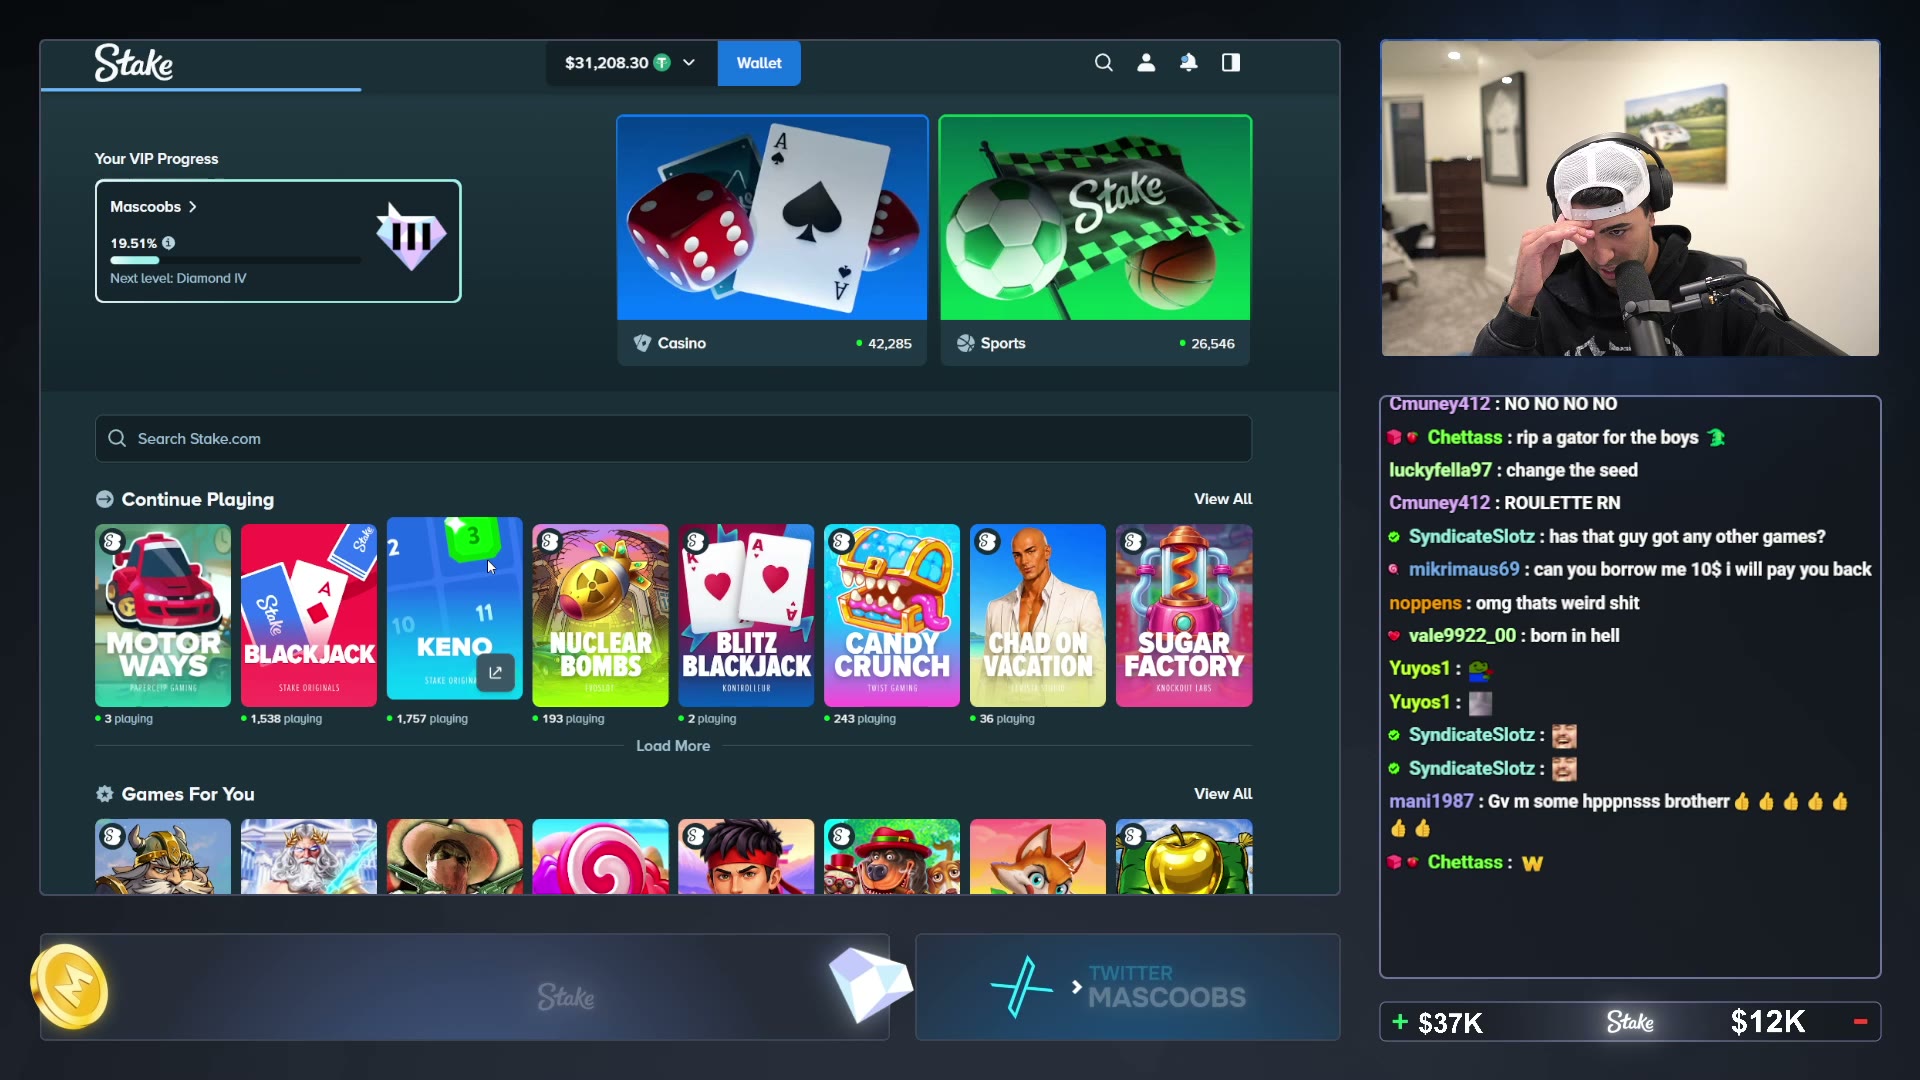
Task: Open the Stake Blackjack game
Action: (x=309, y=615)
